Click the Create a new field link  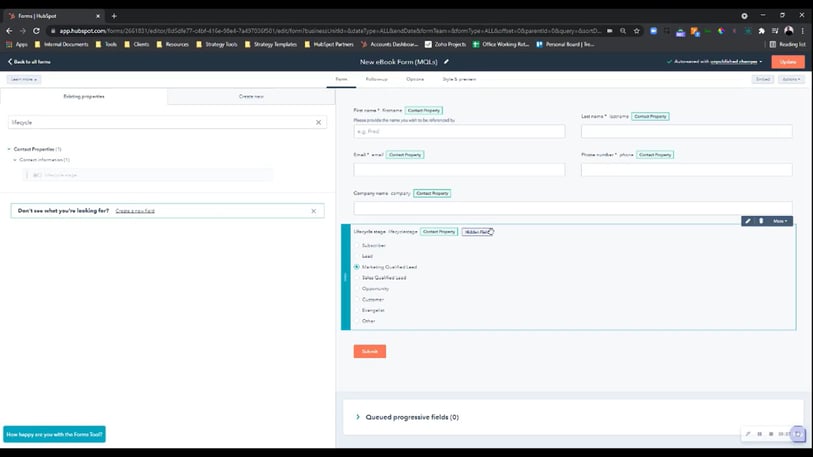tap(135, 211)
